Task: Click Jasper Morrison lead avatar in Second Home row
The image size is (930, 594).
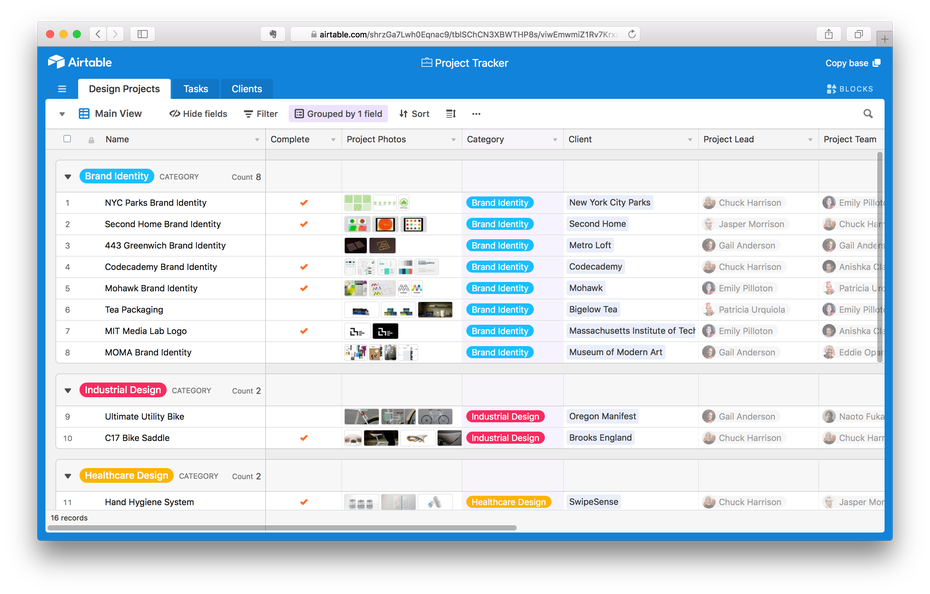Action: 709,224
